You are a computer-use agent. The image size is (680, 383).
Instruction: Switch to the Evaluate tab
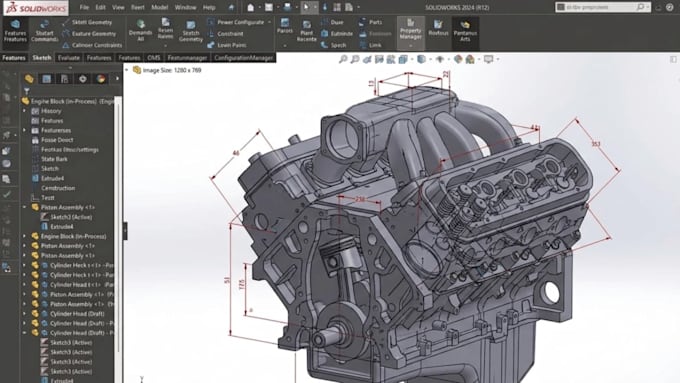(x=69, y=58)
